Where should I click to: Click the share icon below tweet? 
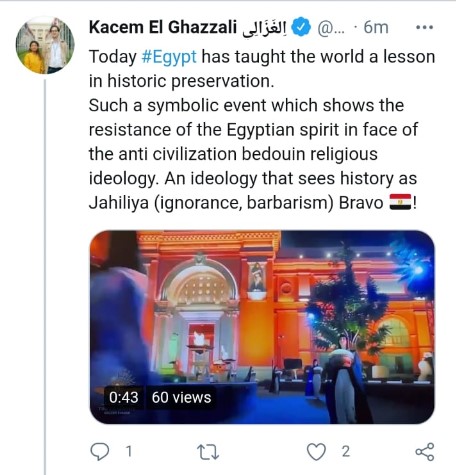click(425, 452)
